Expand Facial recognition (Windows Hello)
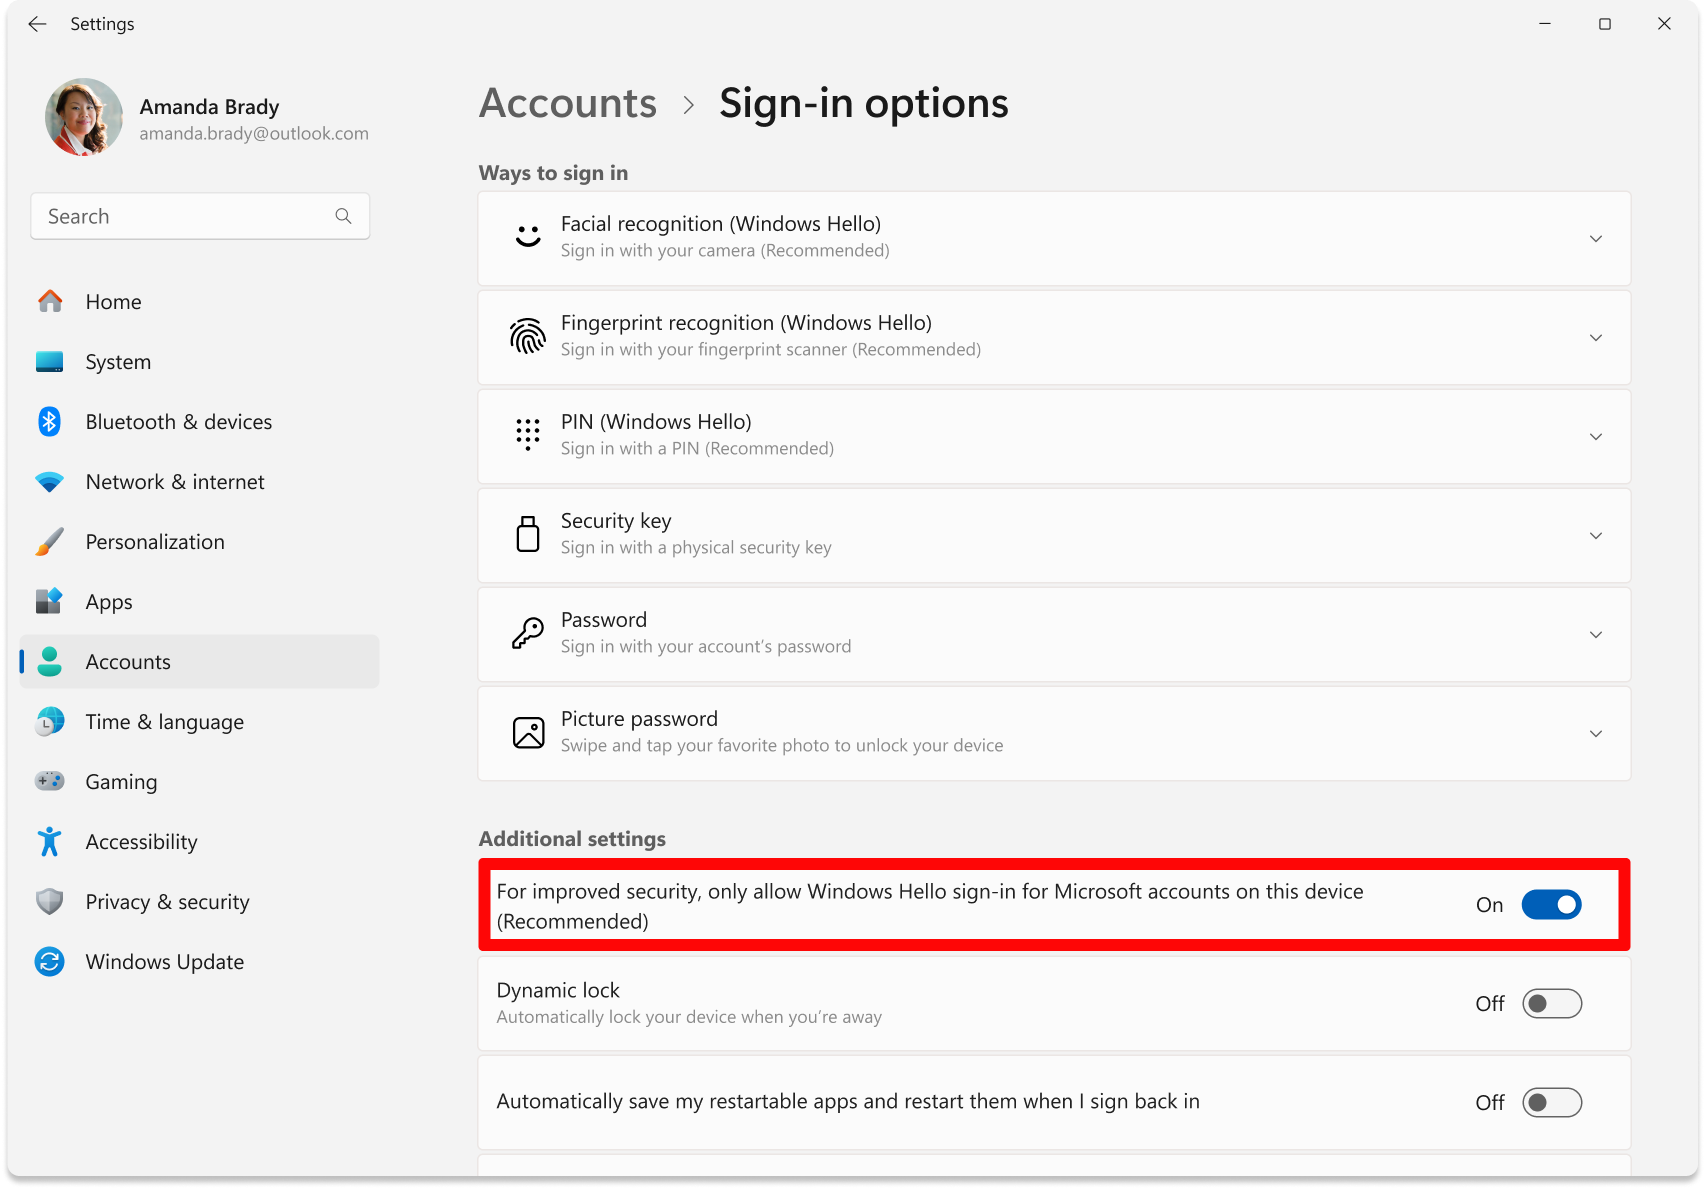The image size is (1704, 1188). [1596, 239]
